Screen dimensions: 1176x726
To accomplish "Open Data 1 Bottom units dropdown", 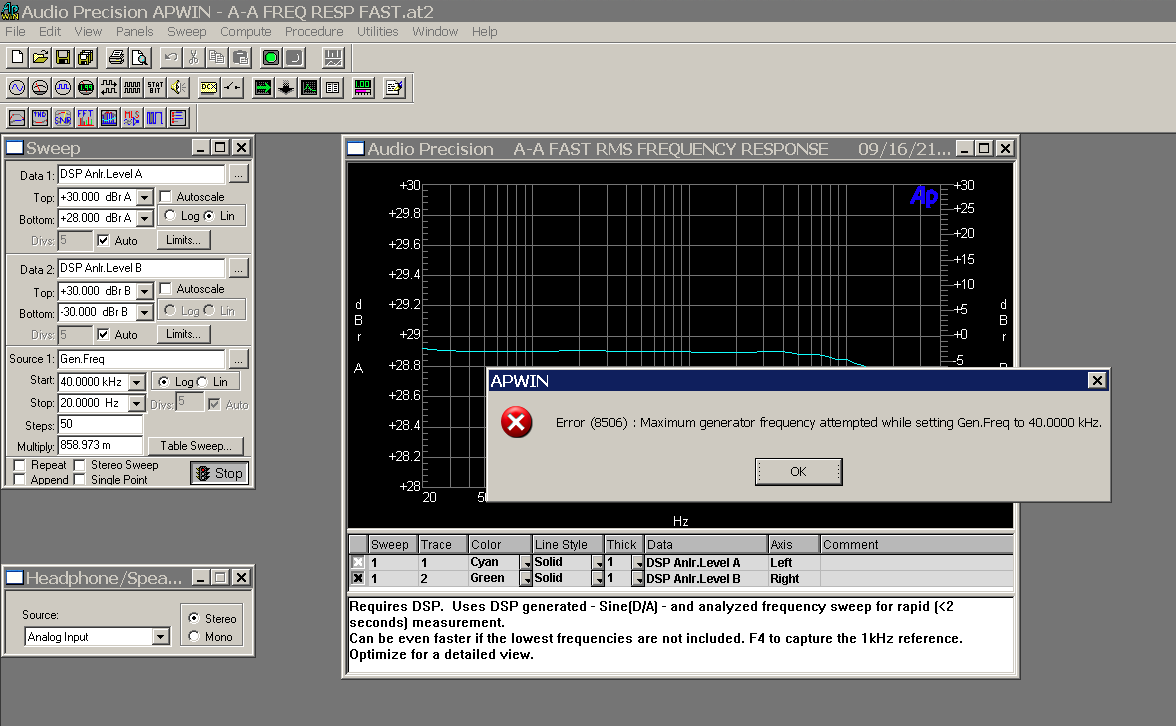I will pos(145,218).
